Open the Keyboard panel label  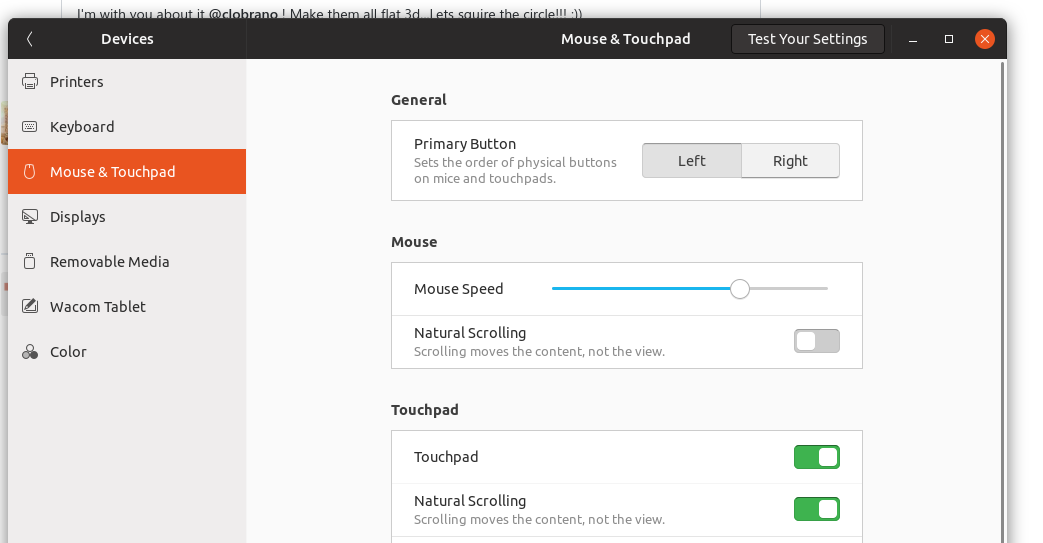82,126
